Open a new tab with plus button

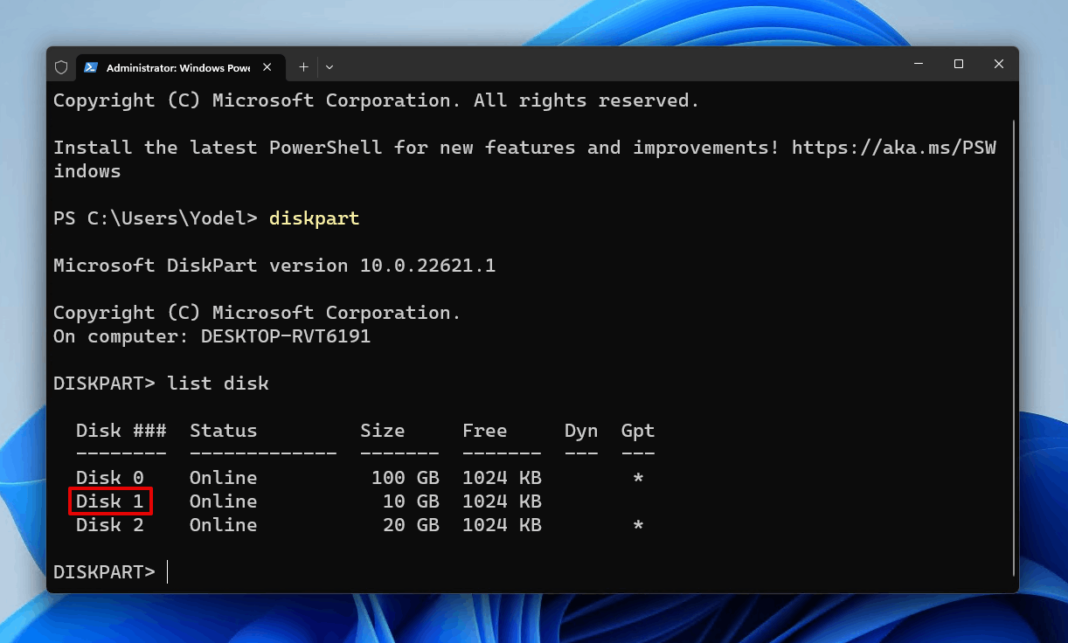tap(304, 67)
